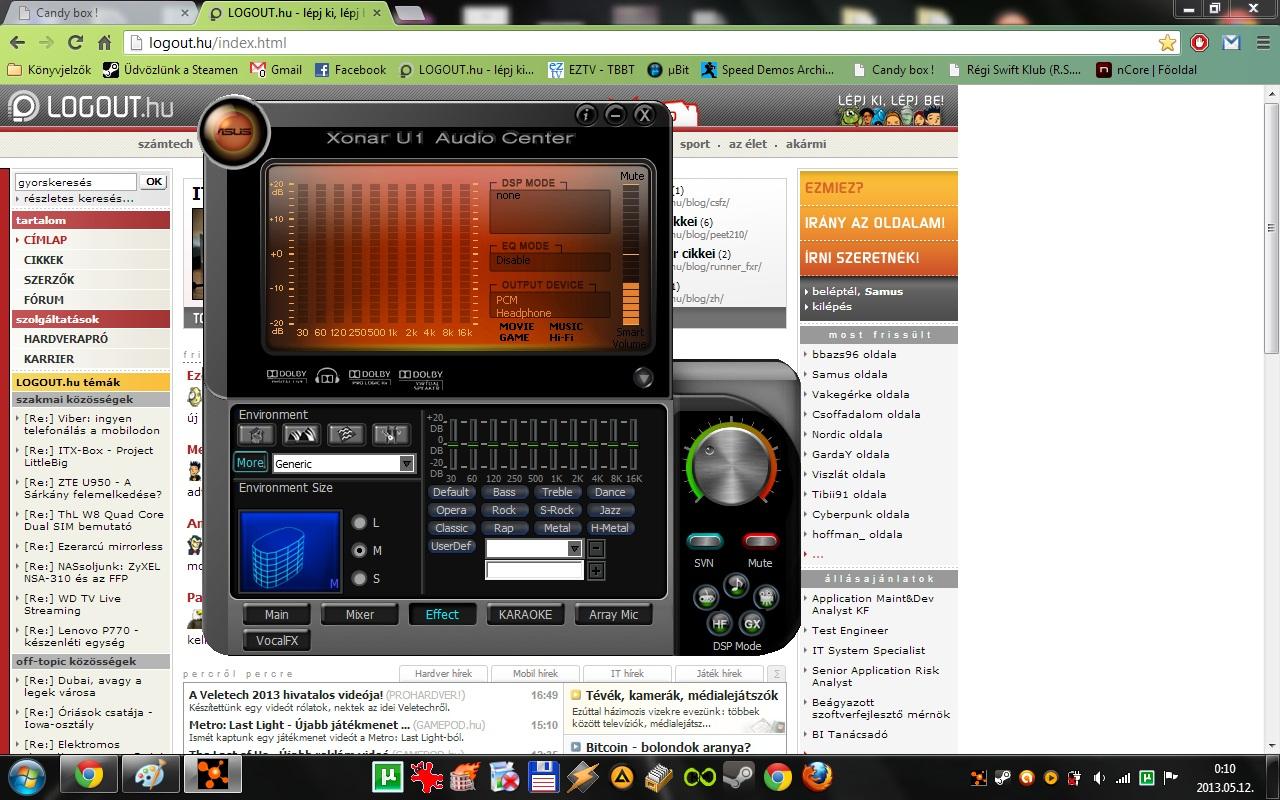Apply the Bass equalizer preset
1280x800 pixels.
click(504, 492)
